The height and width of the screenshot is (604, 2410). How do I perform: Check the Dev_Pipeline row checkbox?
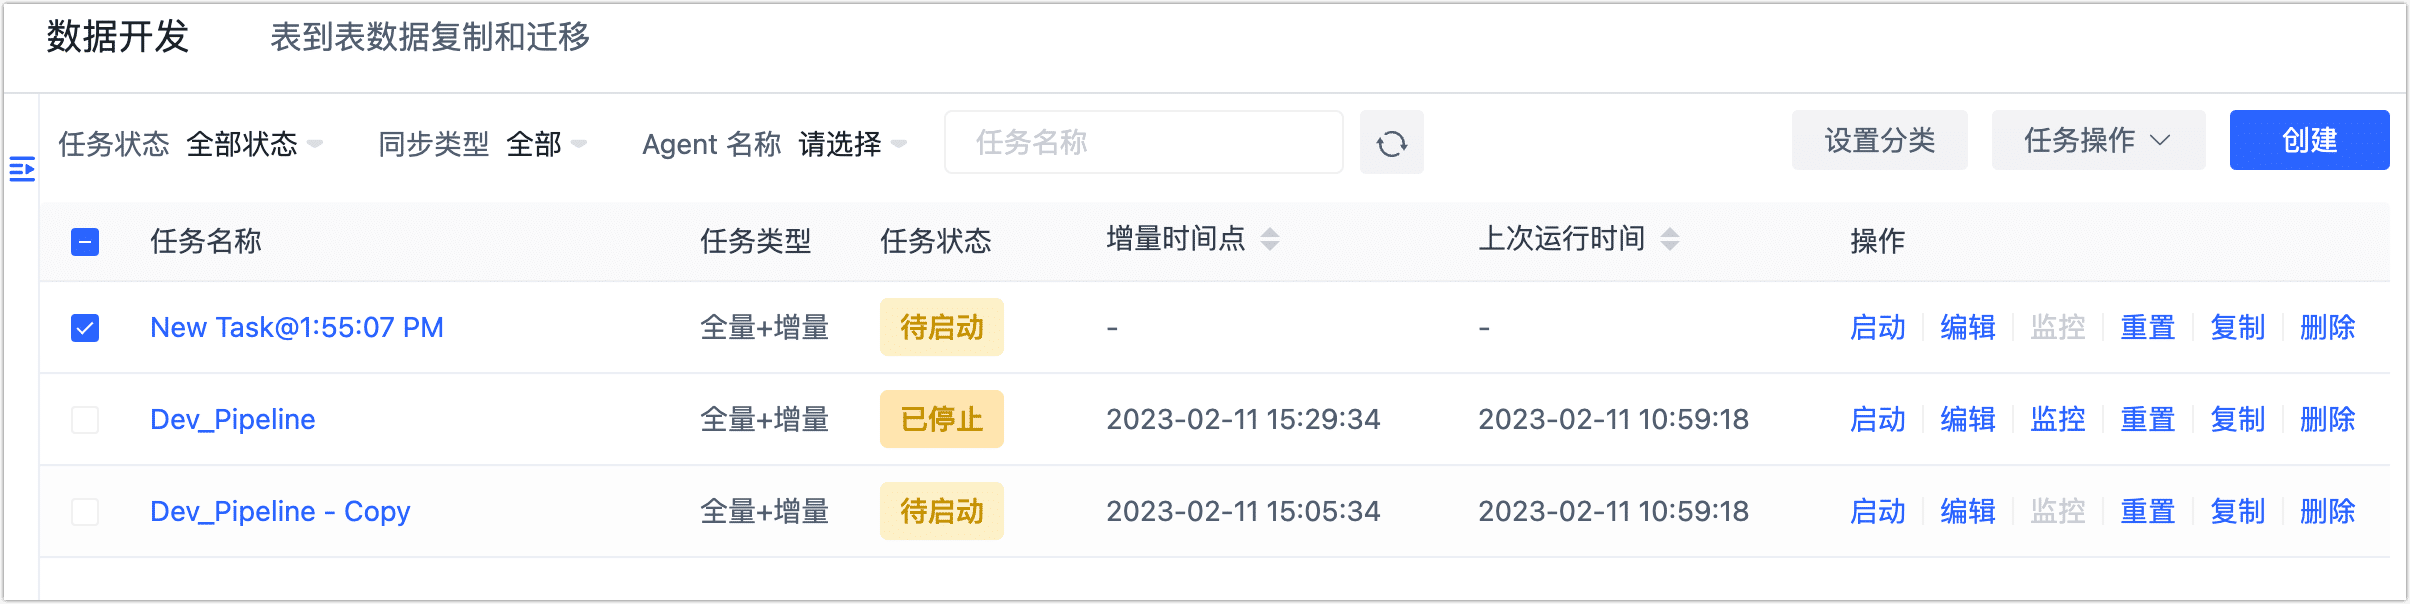tap(85, 420)
